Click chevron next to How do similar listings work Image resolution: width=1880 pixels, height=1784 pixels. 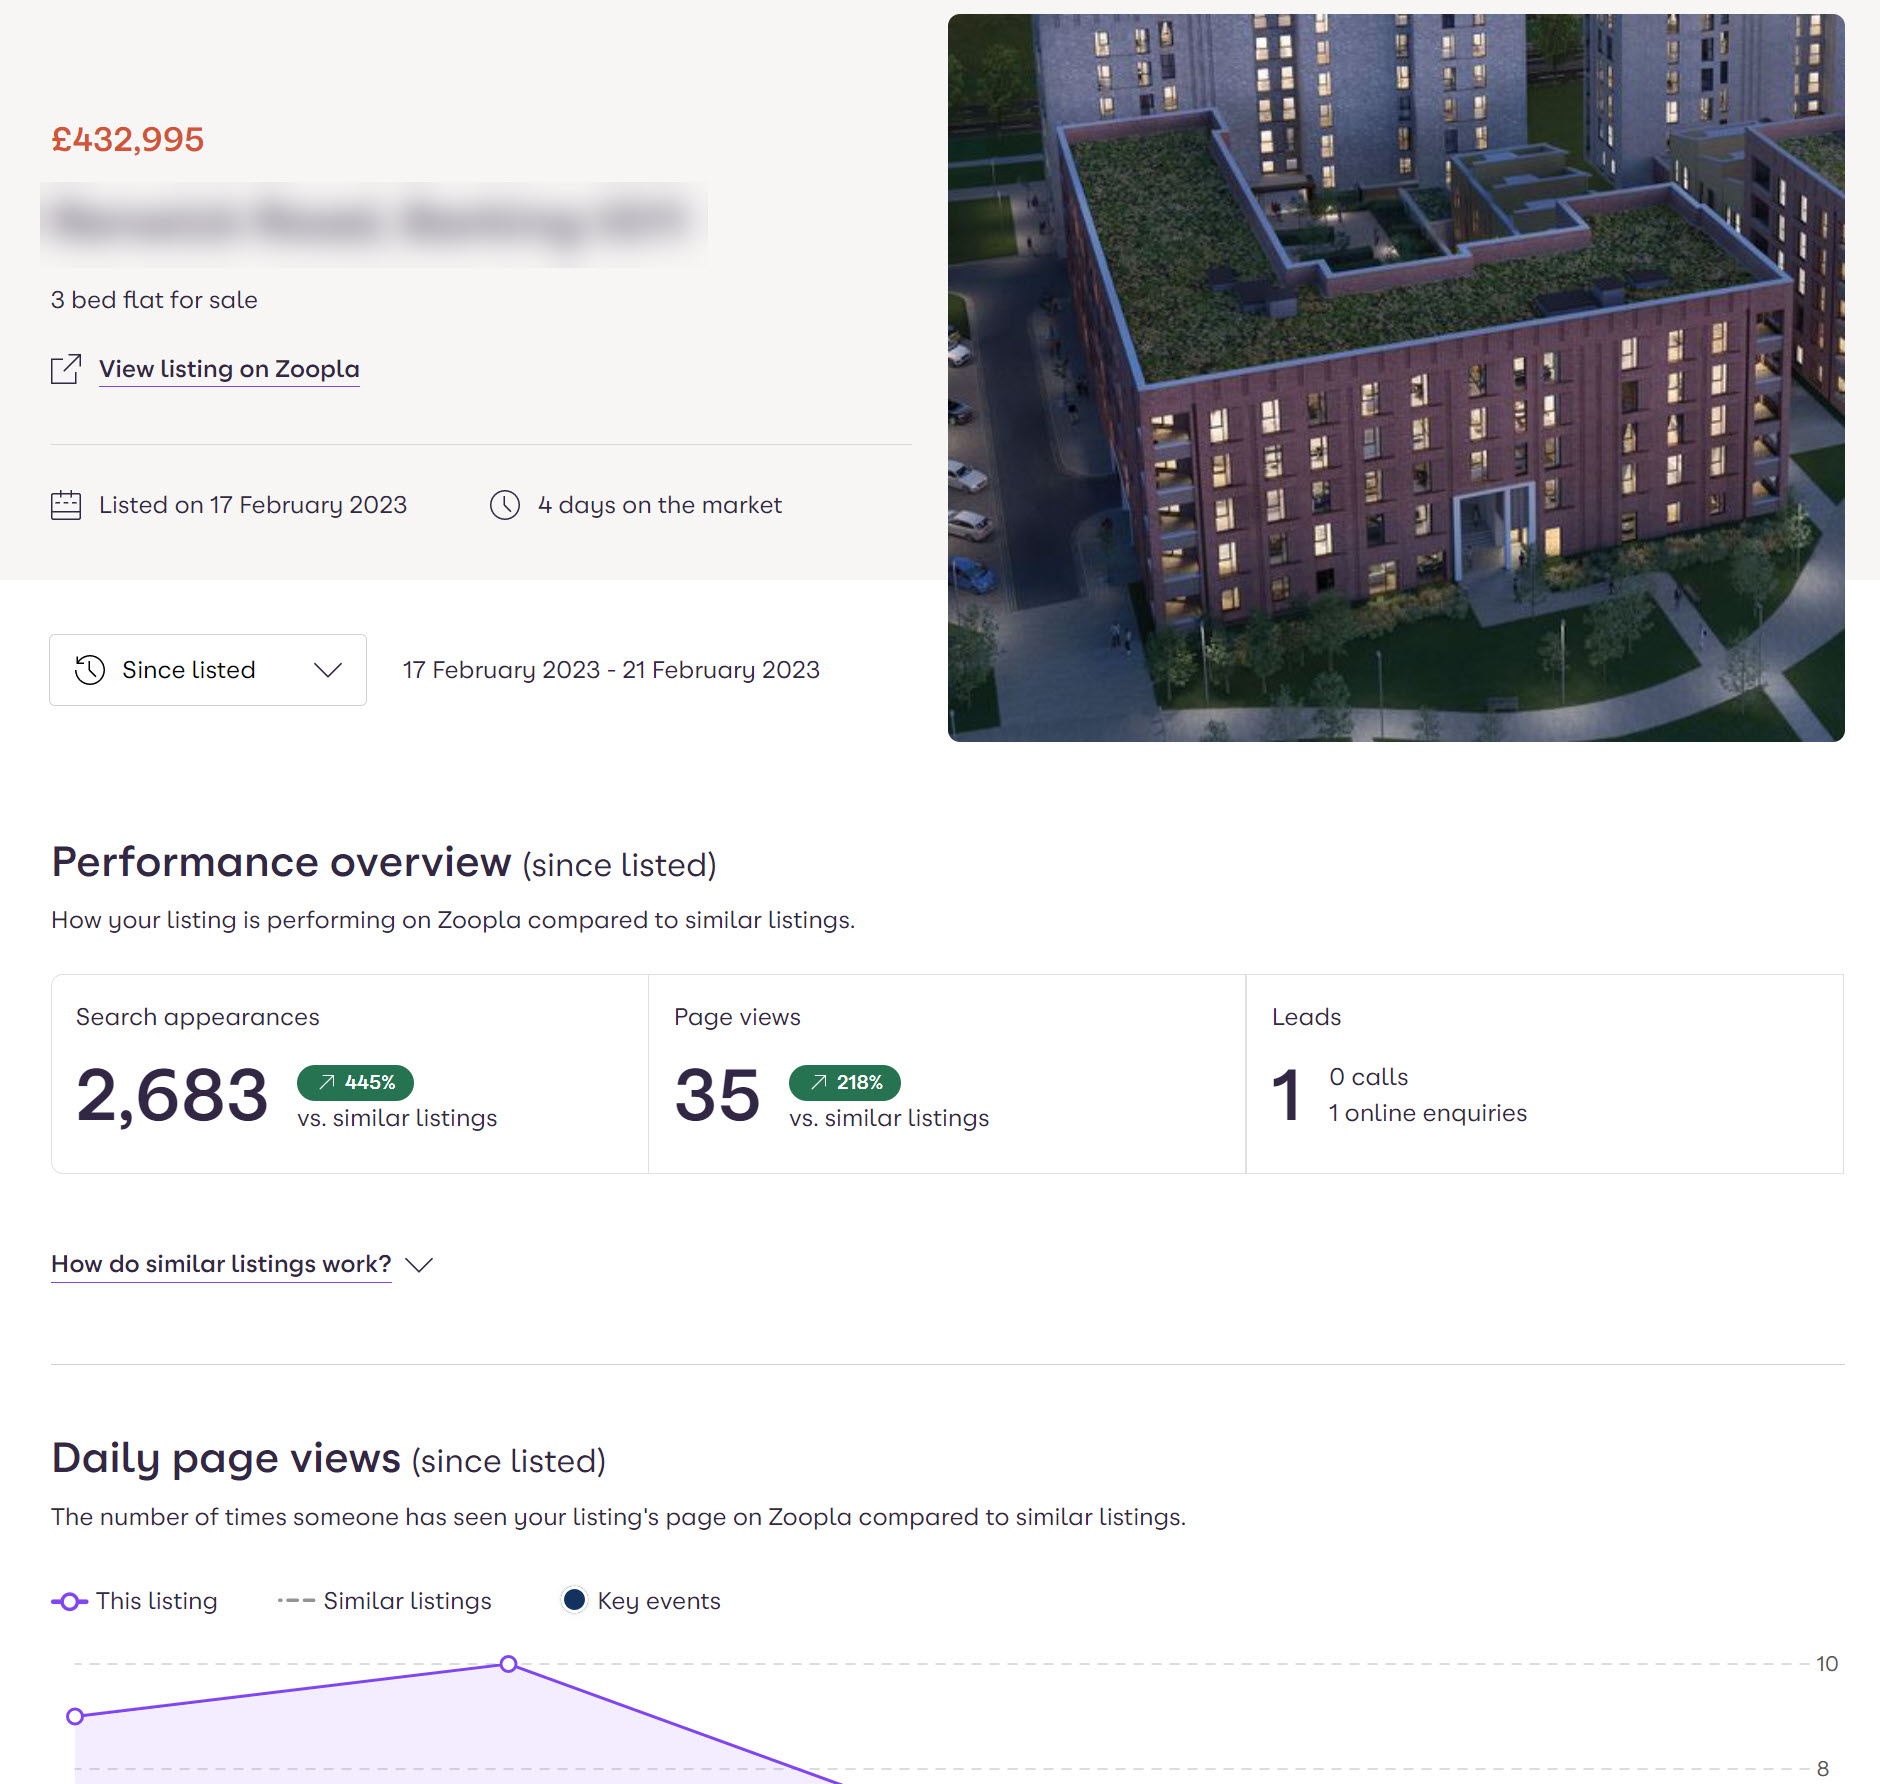pos(419,1265)
